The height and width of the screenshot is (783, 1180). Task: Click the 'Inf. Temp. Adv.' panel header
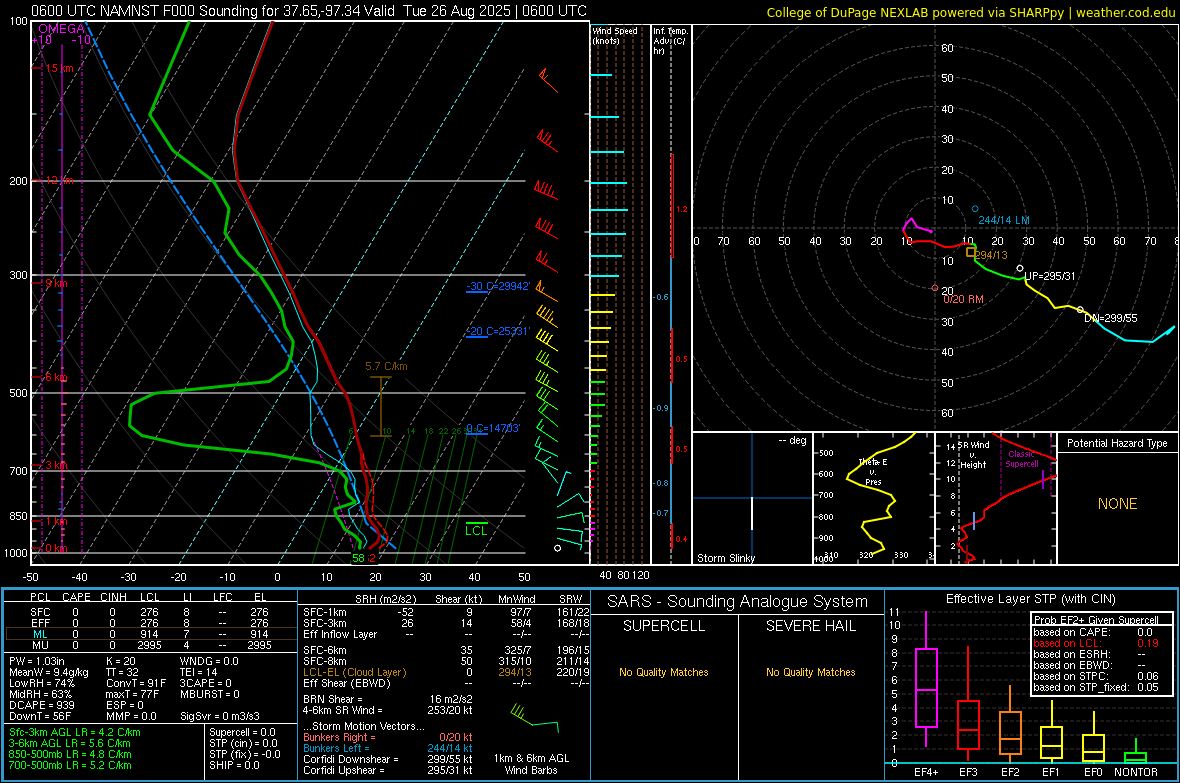670,41
